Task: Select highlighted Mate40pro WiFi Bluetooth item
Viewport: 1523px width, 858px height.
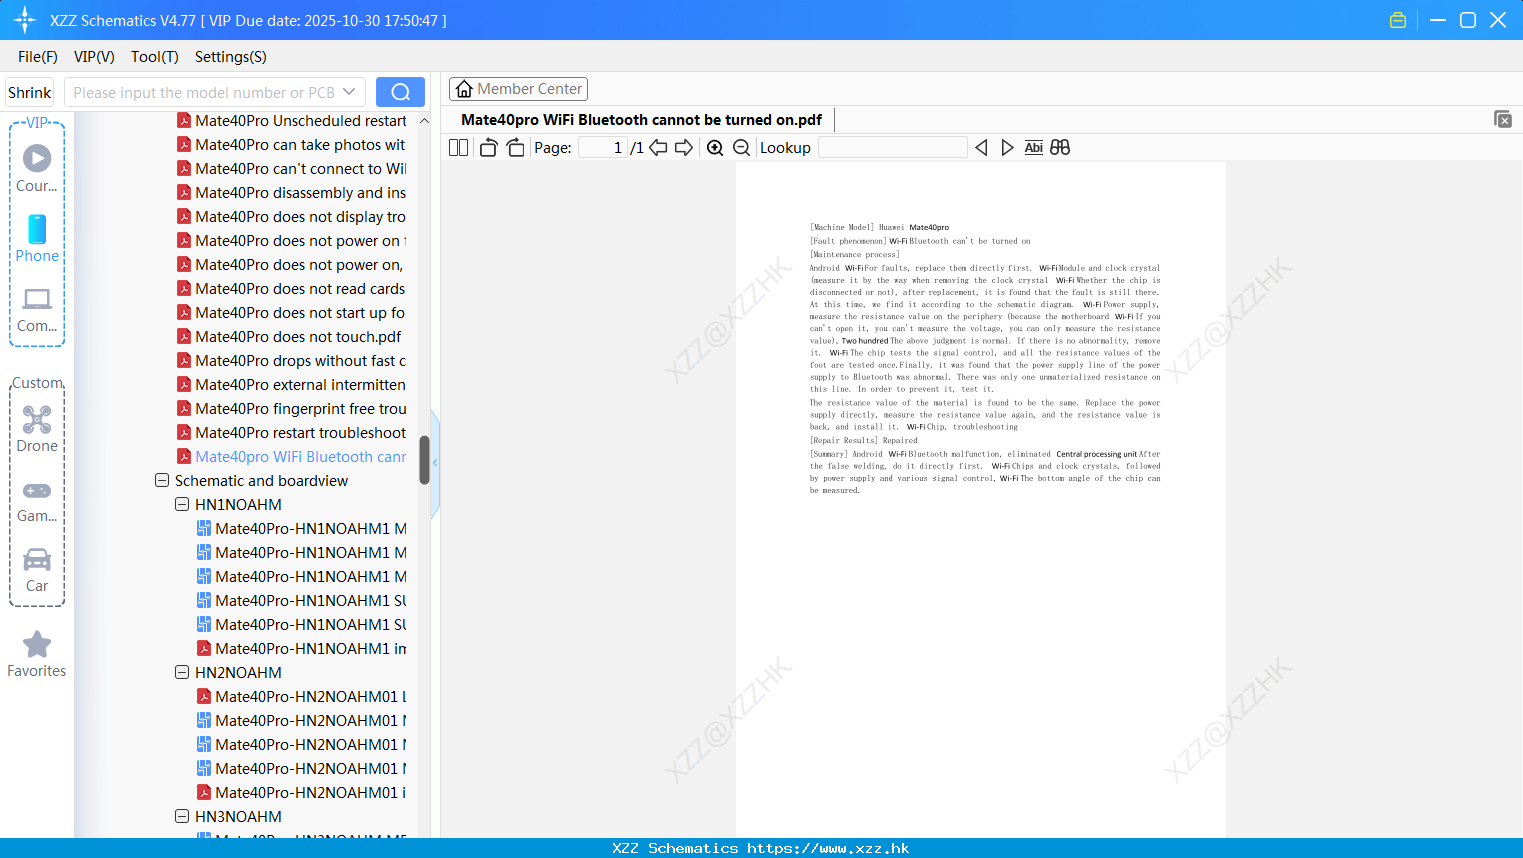Action: [291, 456]
